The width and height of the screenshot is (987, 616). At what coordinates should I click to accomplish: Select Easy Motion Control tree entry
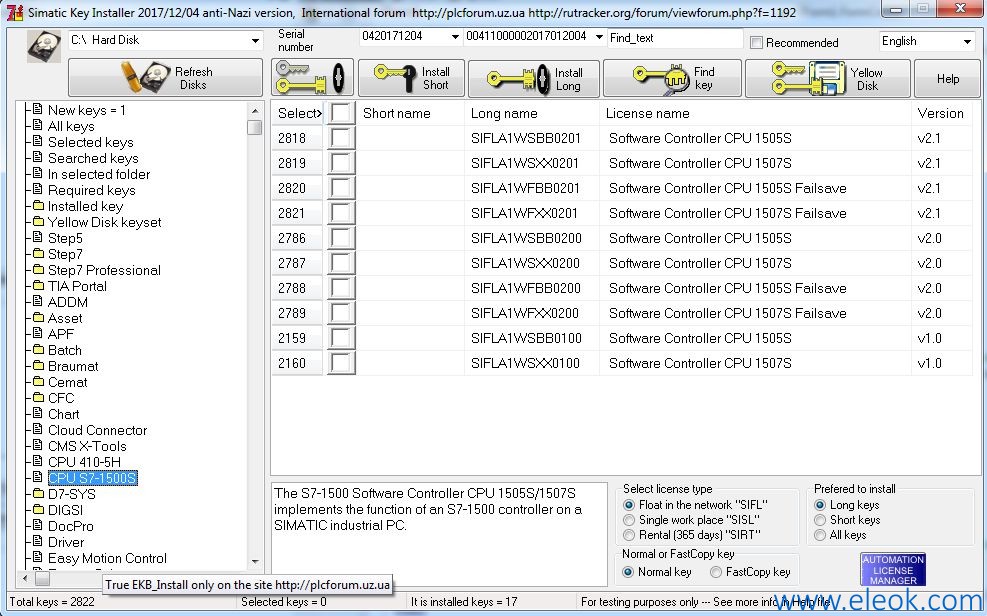coord(107,558)
